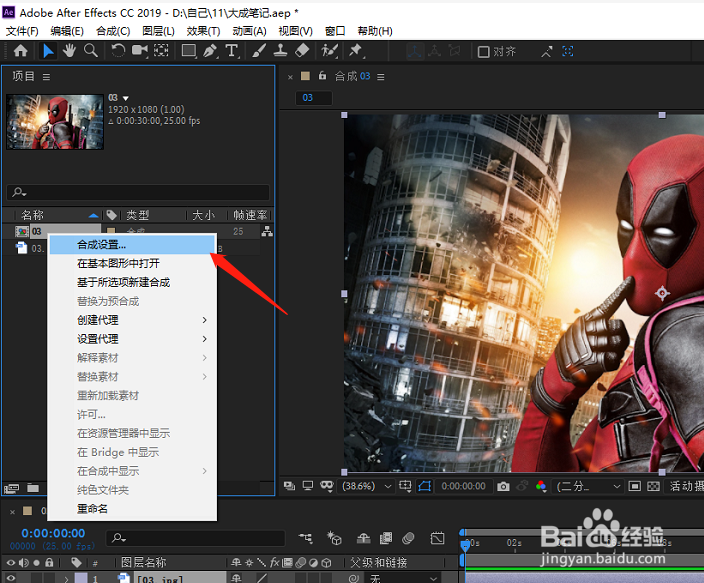Choose 合成设置... in context menu
The width and height of the screenshot is (704, 583).
tap(133, 245)
